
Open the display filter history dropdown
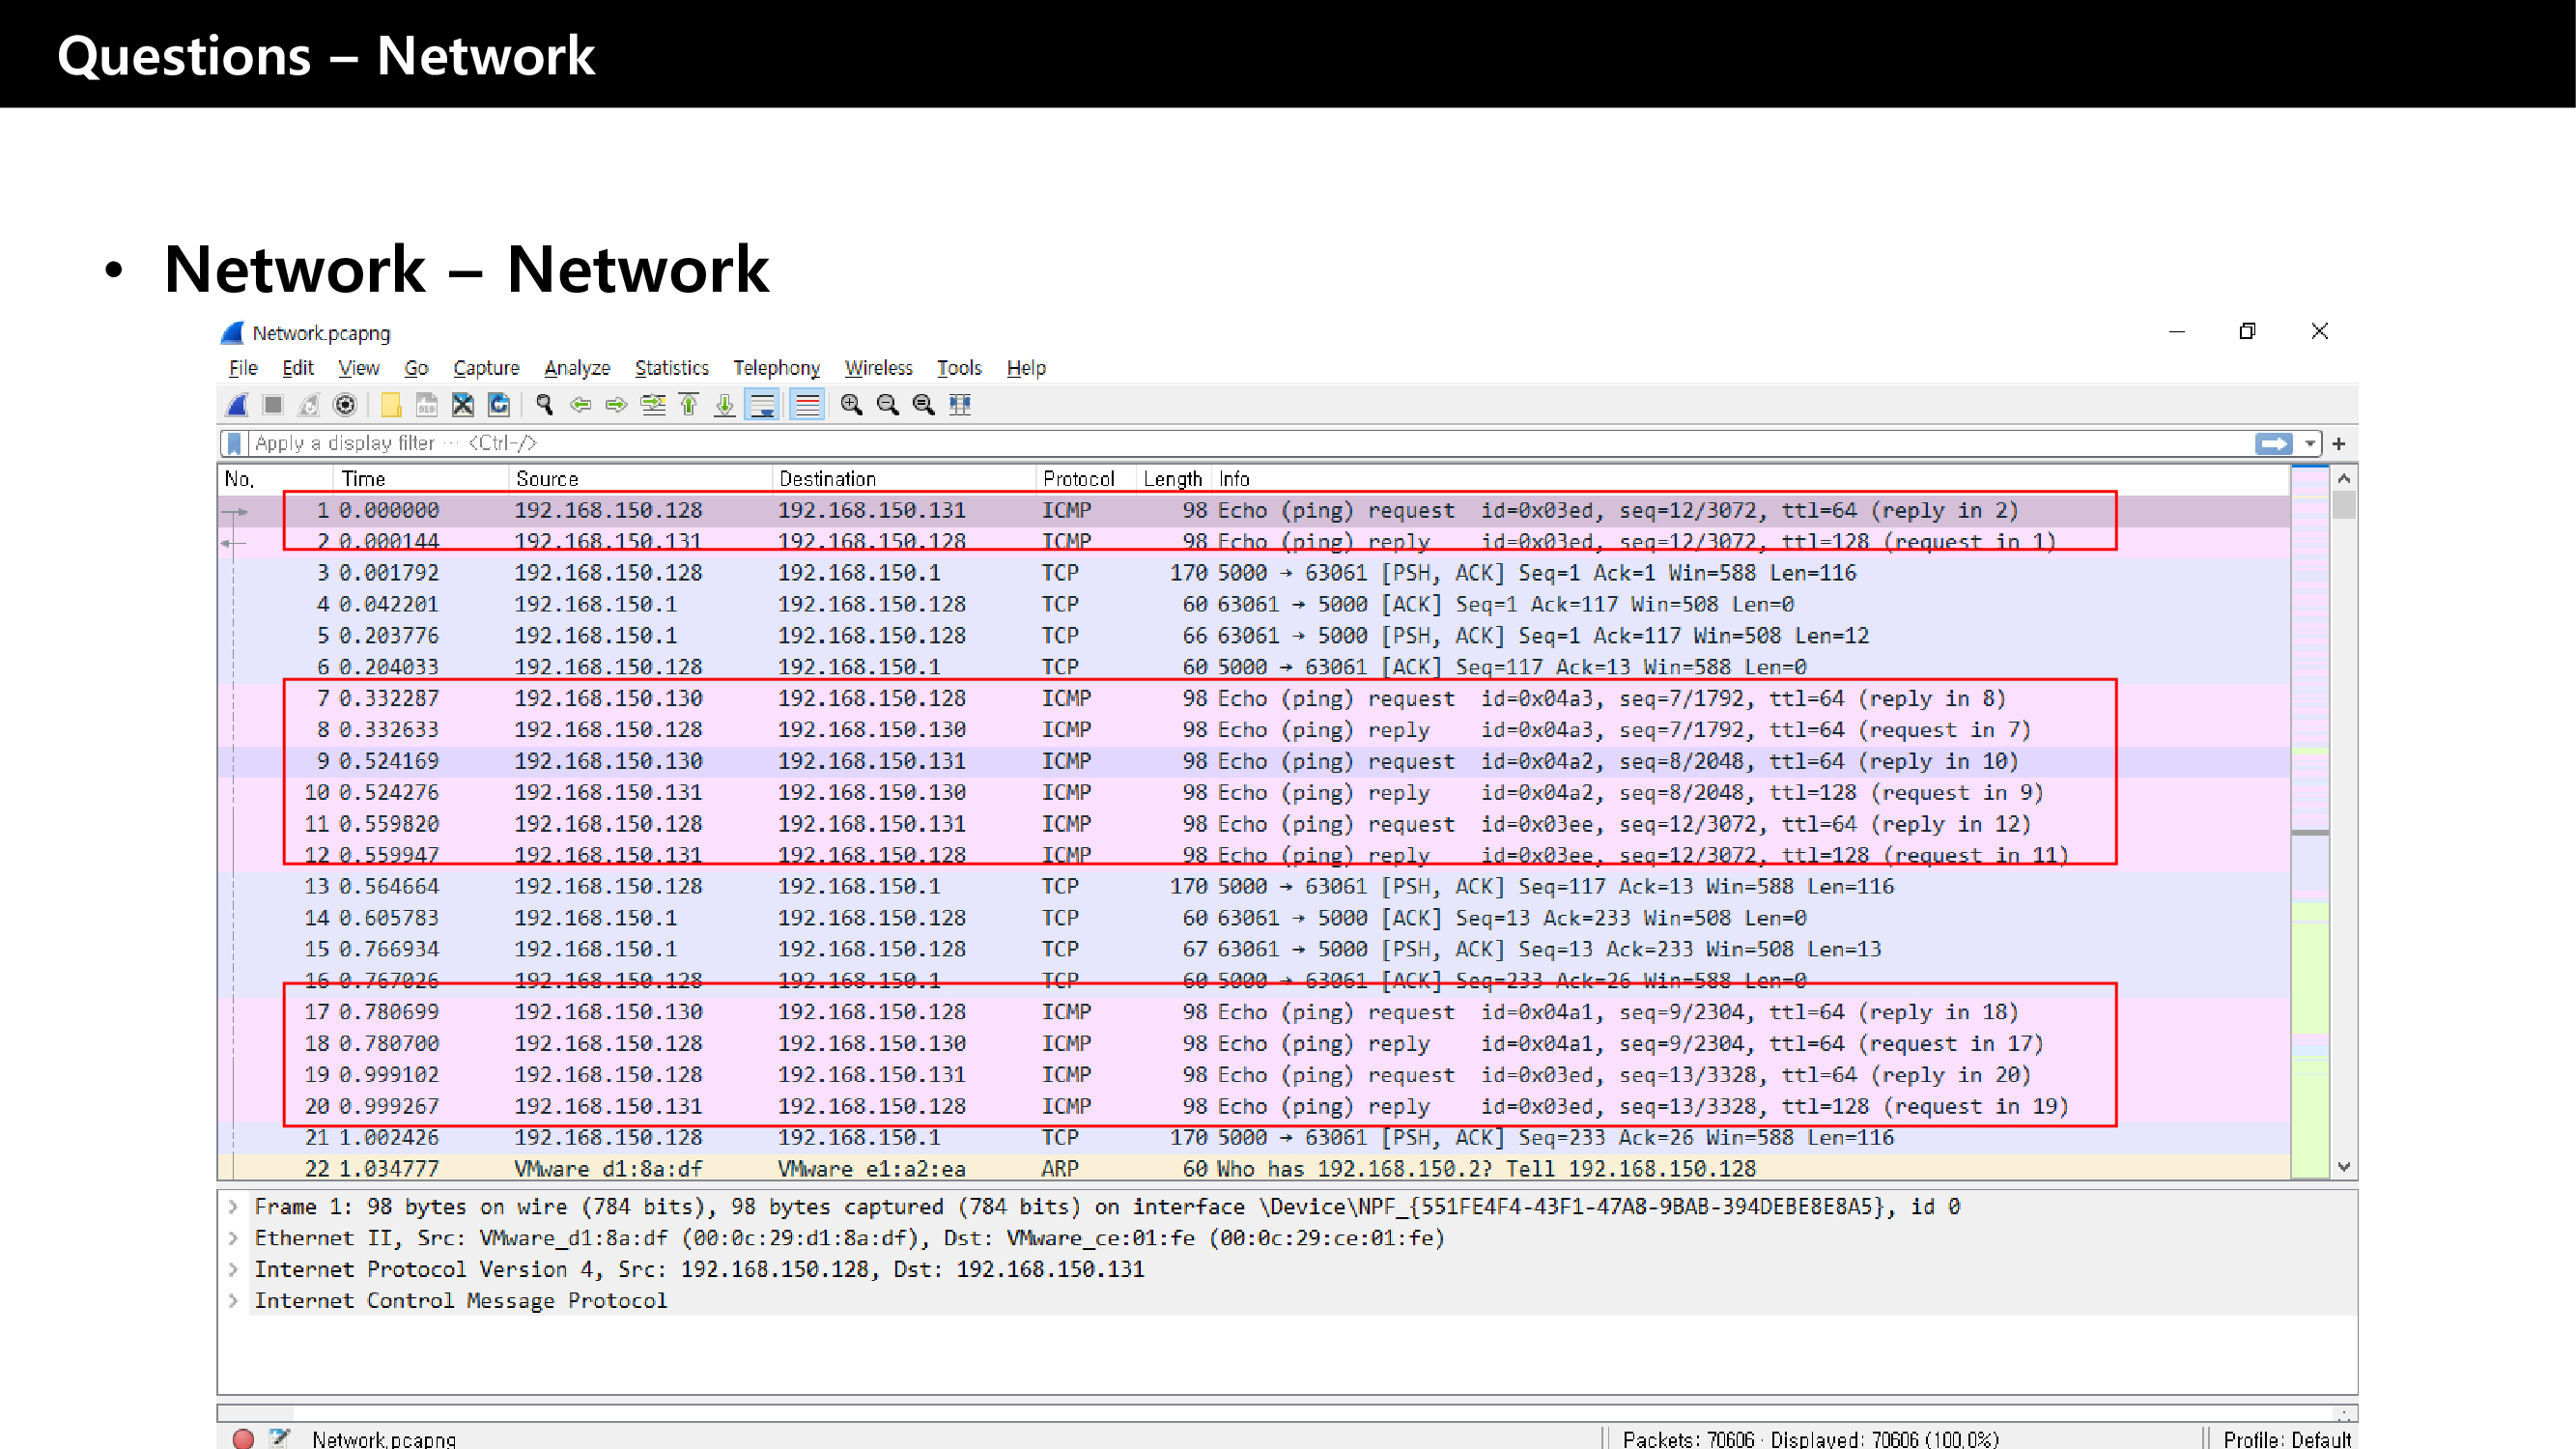pos(2309,443)
